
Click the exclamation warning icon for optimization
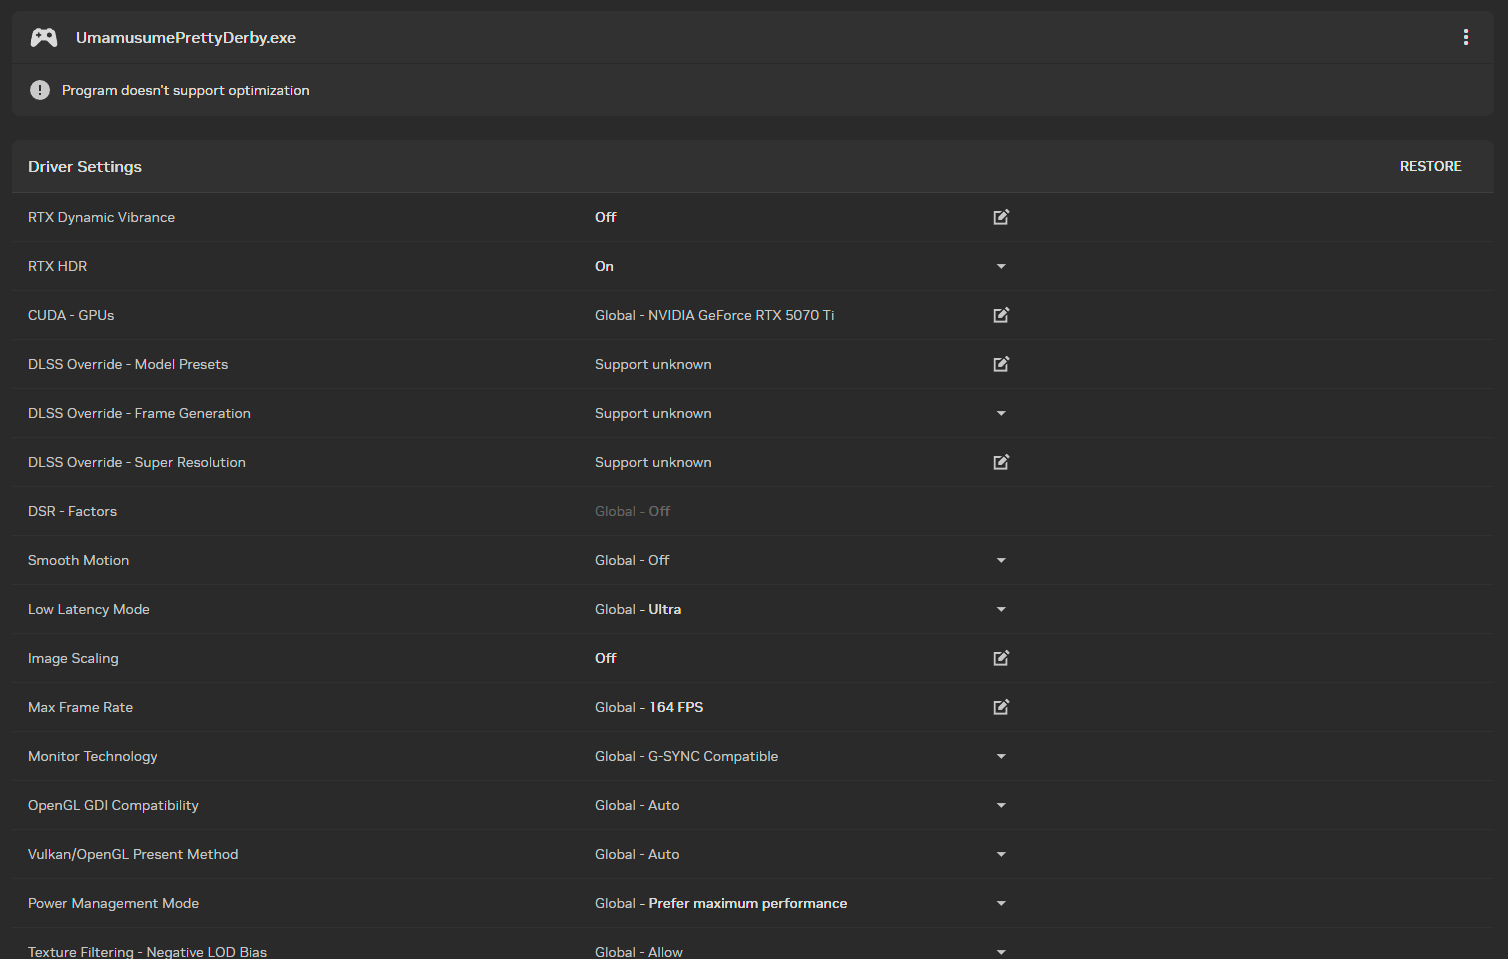[40, 90]
